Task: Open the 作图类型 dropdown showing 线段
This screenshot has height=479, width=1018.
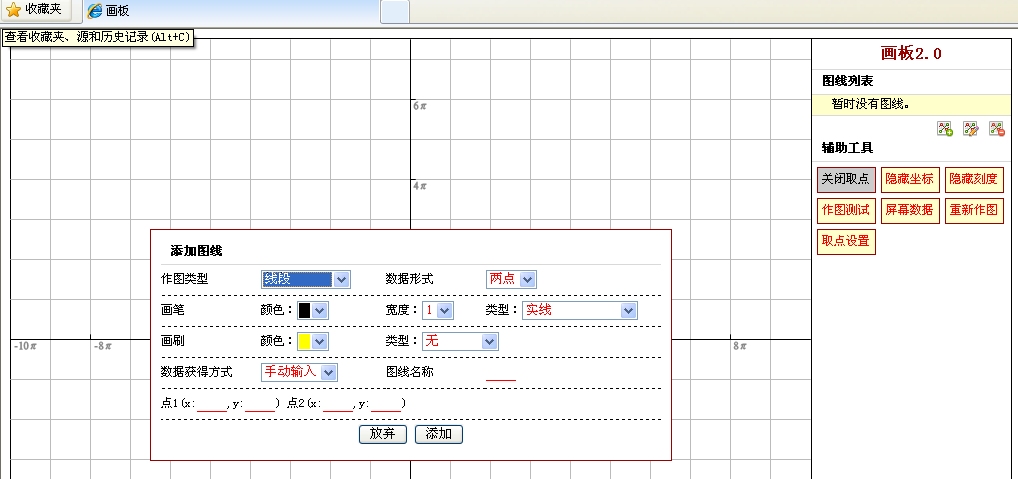Action: (305, 279)
